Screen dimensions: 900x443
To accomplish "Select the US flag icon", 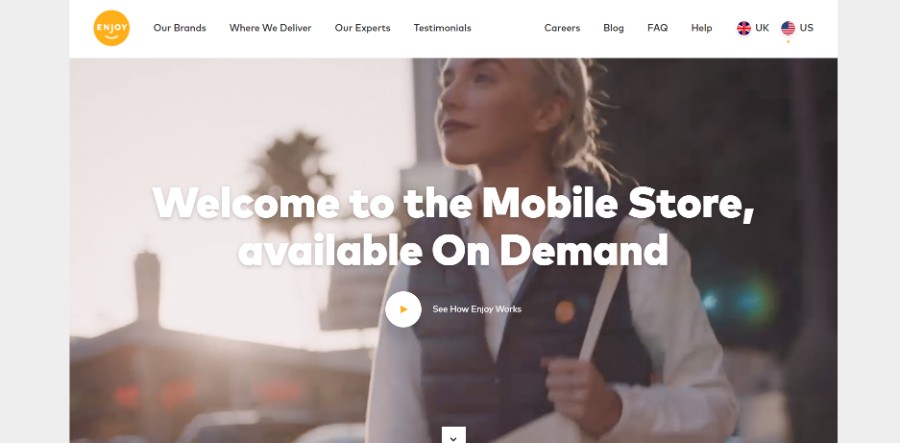I will click(x=788, y=28).
